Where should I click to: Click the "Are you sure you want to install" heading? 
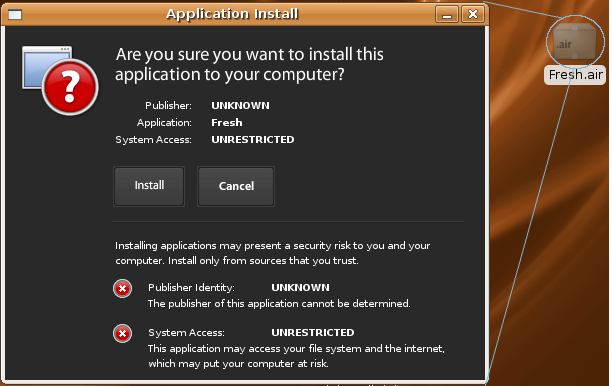point(249,64)
